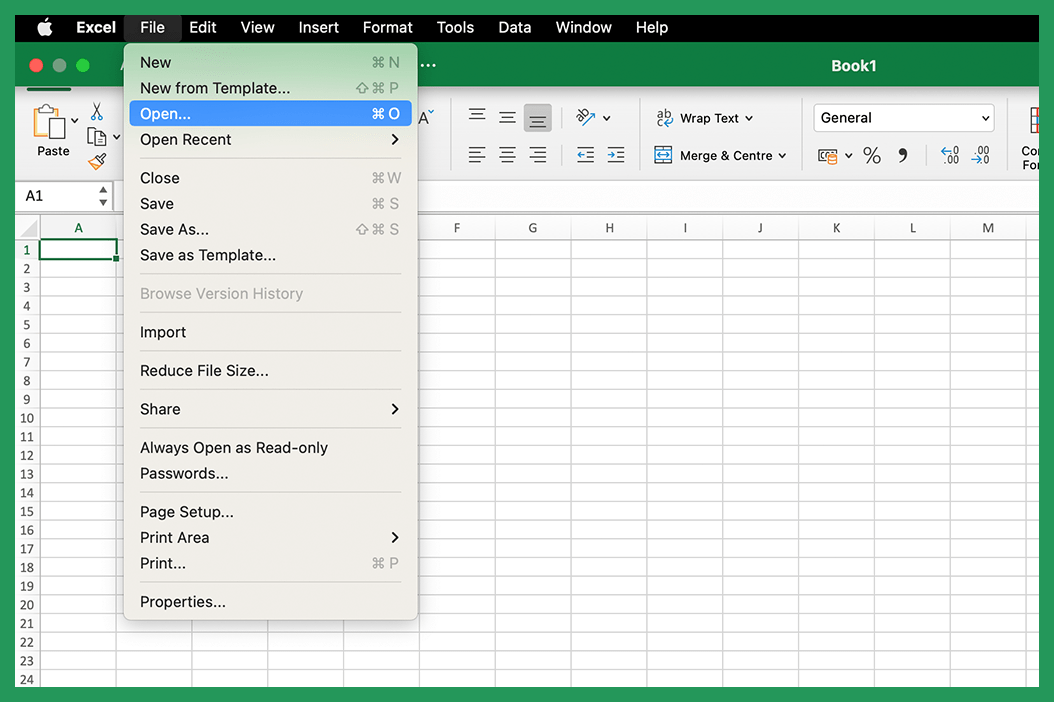Toggle center horizontal alignment
Screen dimensions: 1054x702
pos(507,155)
